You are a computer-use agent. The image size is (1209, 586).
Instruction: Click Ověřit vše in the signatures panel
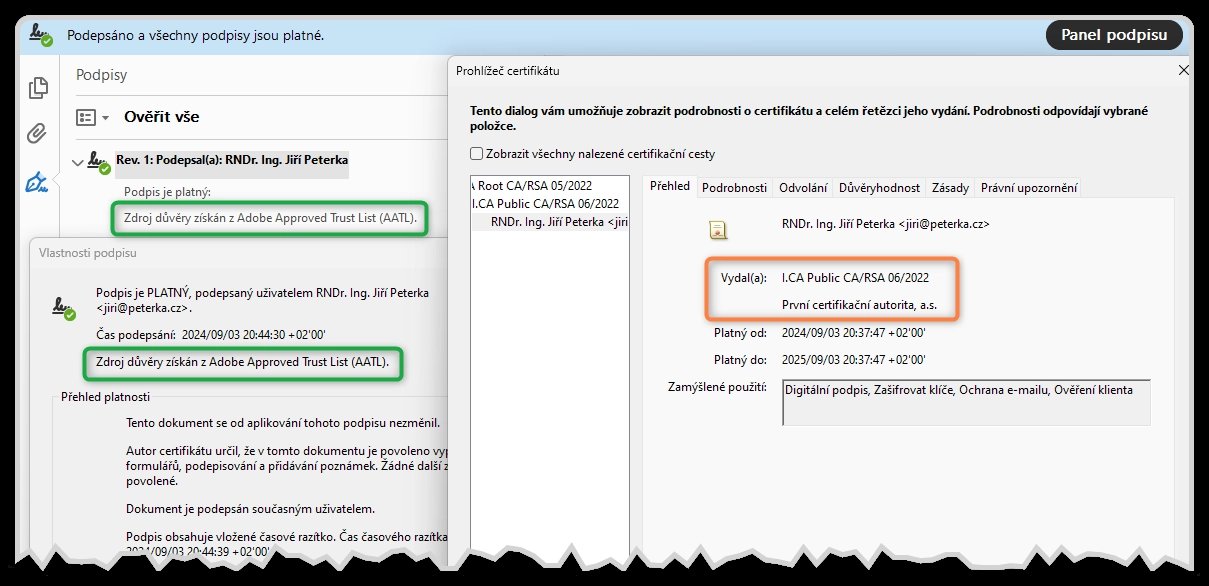(161, 117)
